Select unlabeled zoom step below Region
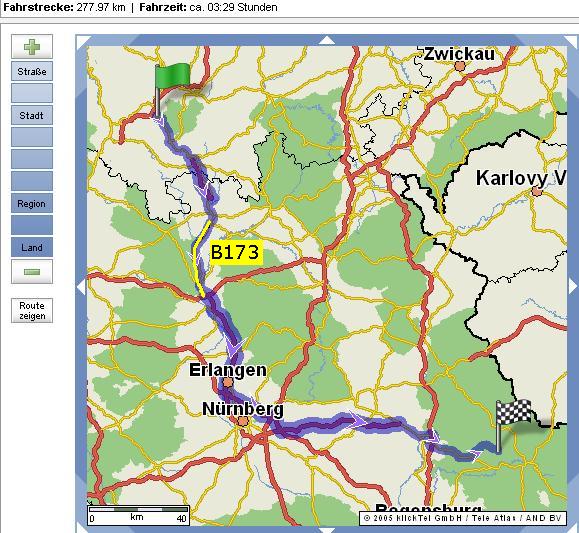Screen dimensions: 579x533 click(x=32, y=225)
